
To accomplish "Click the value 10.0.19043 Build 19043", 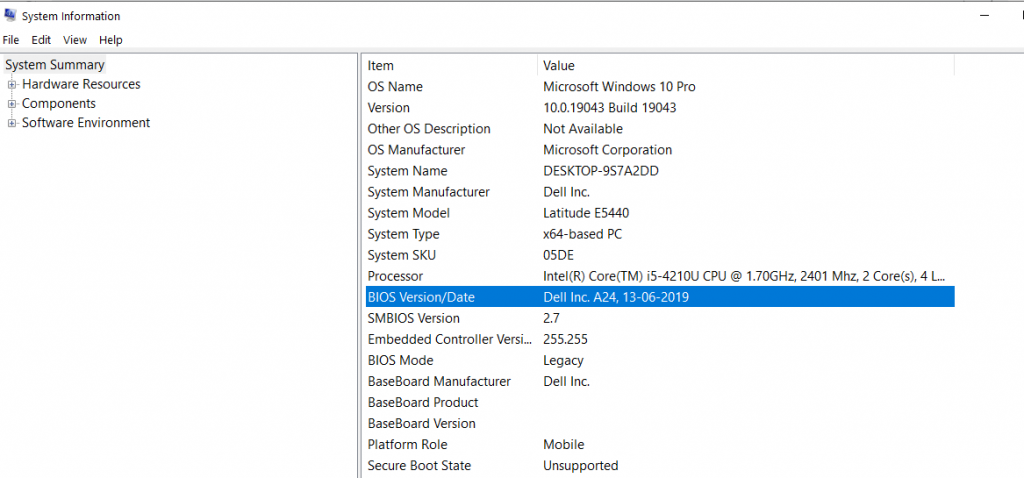I will (610, 108).
